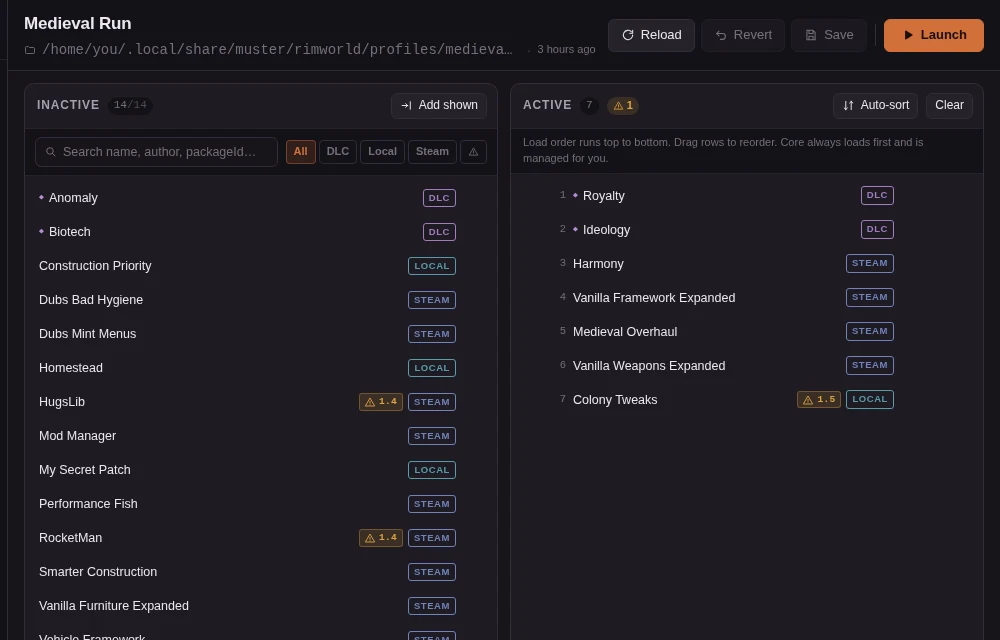Click the STEAM badge on Smarter Construction
Viewport: 1000px width, 640px height.
[x=432, y=572]
